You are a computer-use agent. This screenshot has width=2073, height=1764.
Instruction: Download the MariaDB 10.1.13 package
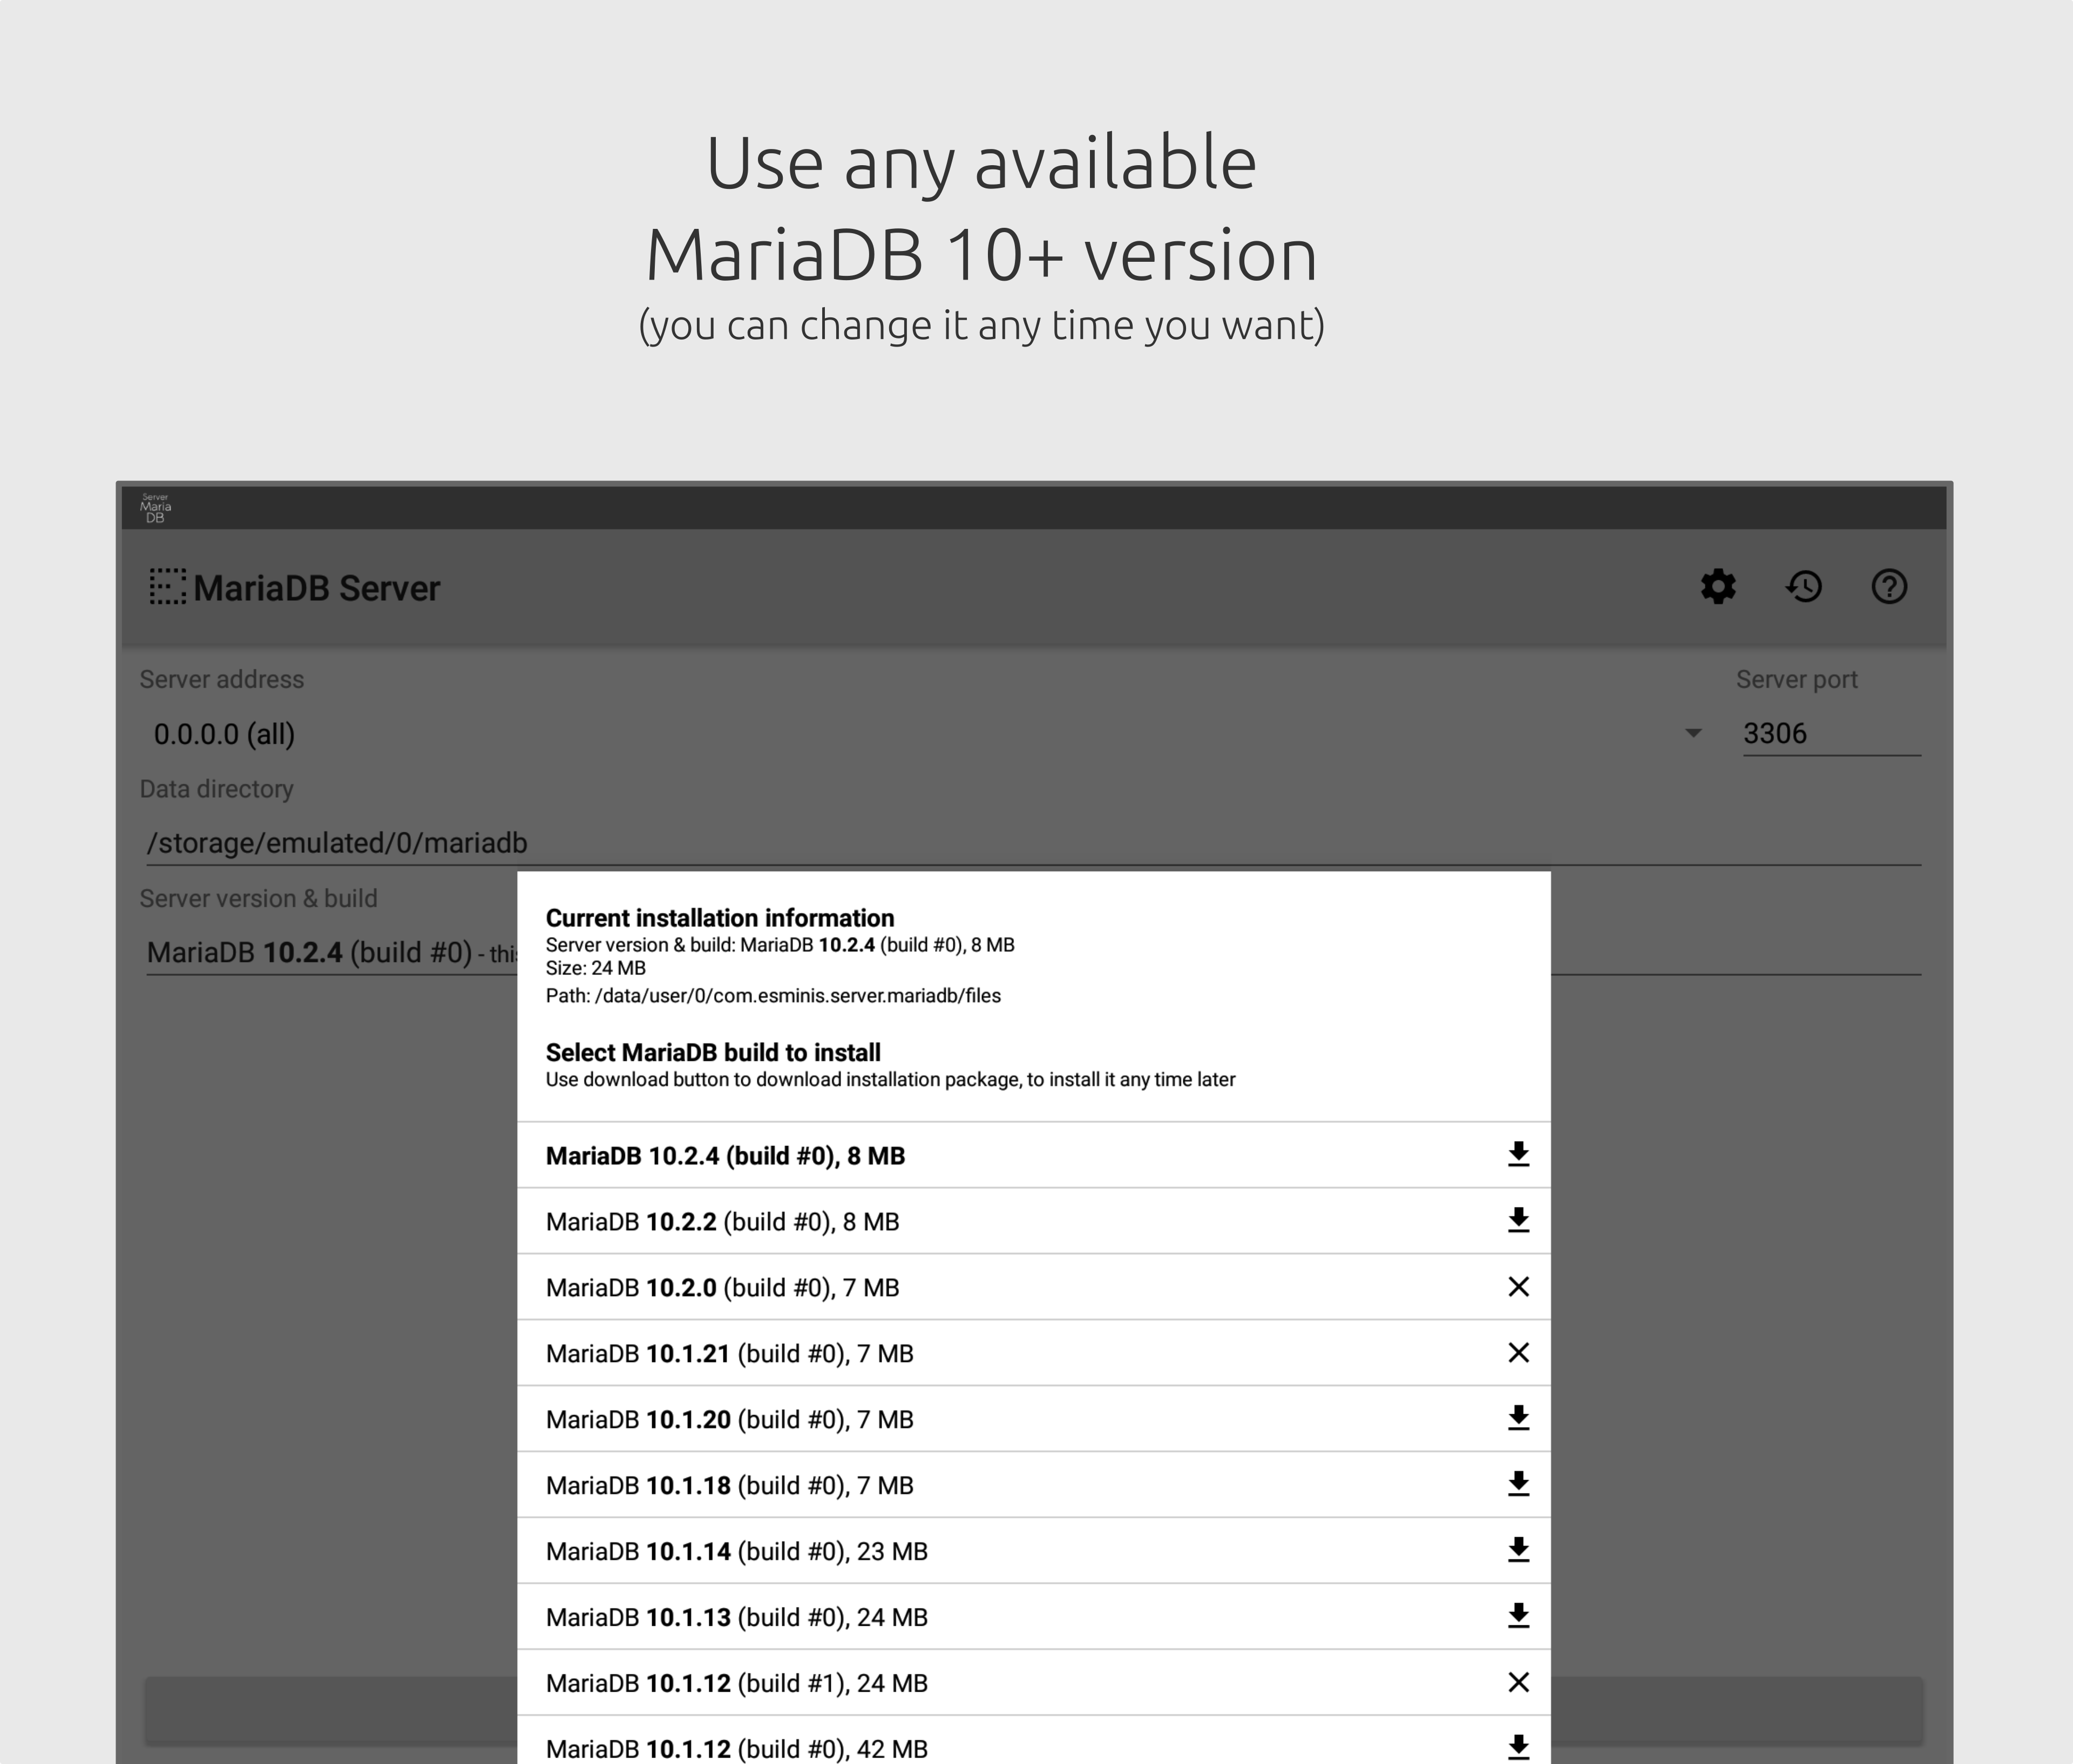pyautogui.click(x=1518, y=1617)
